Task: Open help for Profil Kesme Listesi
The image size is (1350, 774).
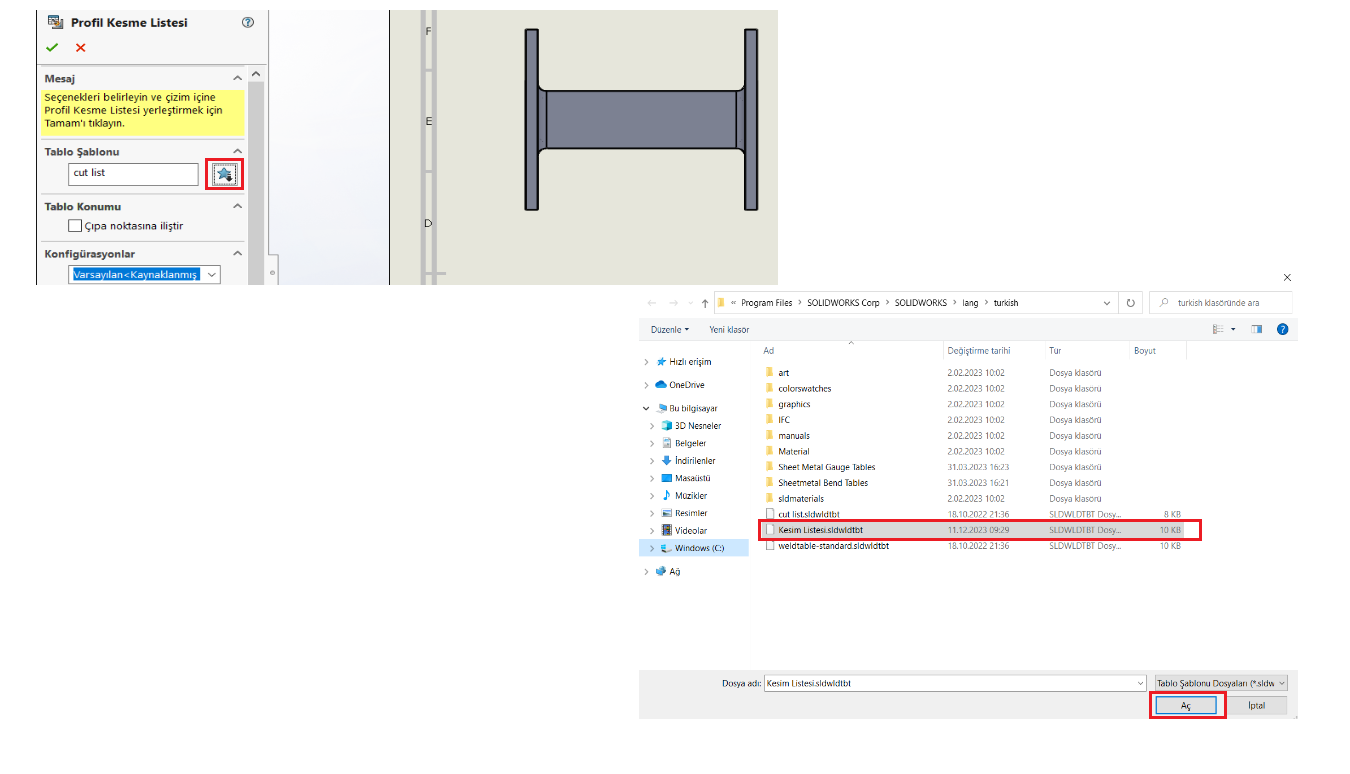Action: click(x=248, y=22)
